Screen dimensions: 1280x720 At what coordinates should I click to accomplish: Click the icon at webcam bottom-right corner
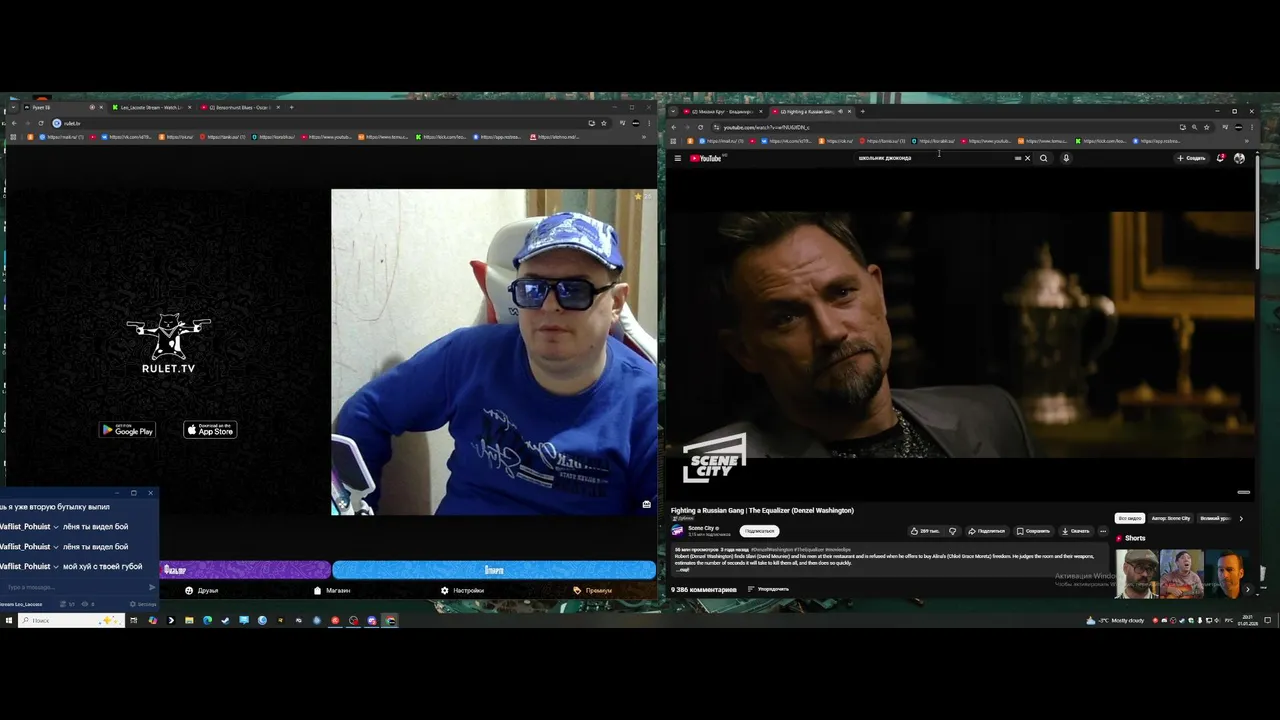(x=646, y=504)
